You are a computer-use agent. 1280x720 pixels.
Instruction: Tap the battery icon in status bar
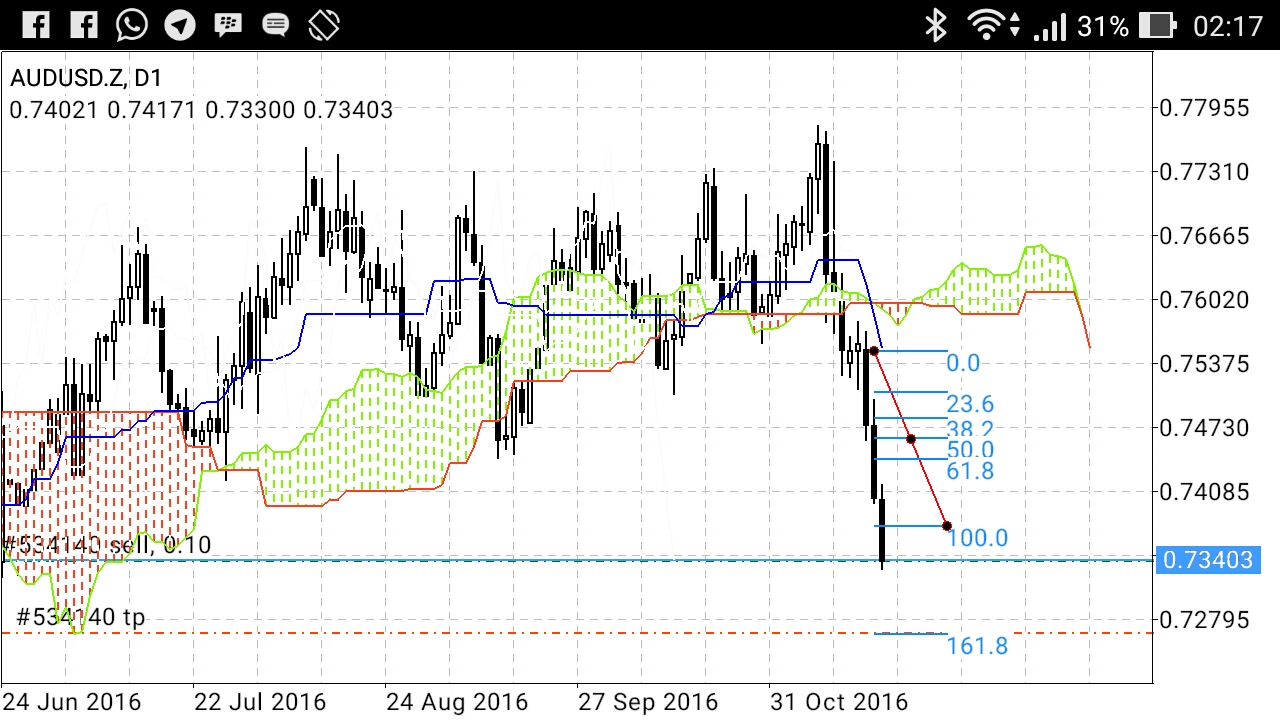1157,25
